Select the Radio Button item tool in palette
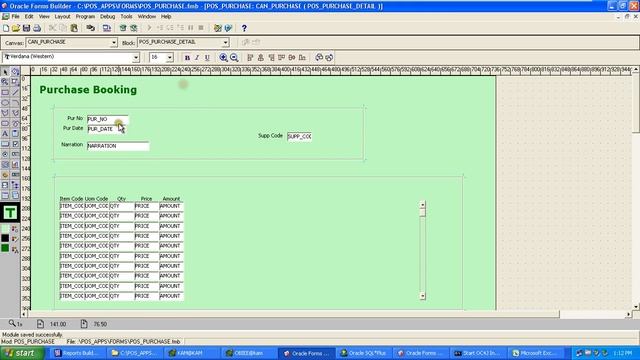Viewport: 640px width, 360px height. coord(5,154)
